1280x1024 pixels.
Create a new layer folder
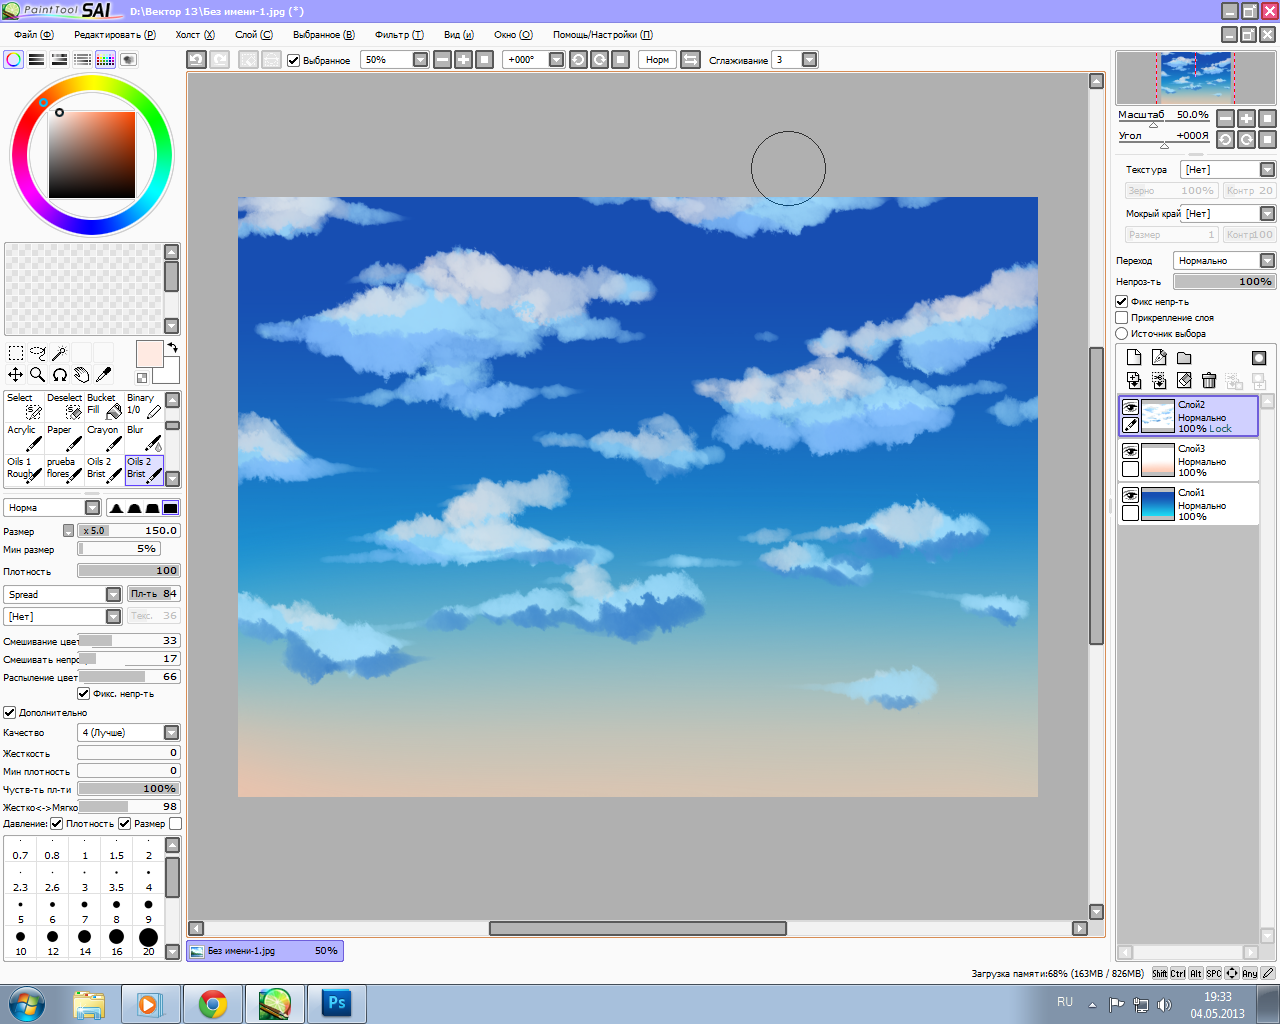[x=1184, y=358]
